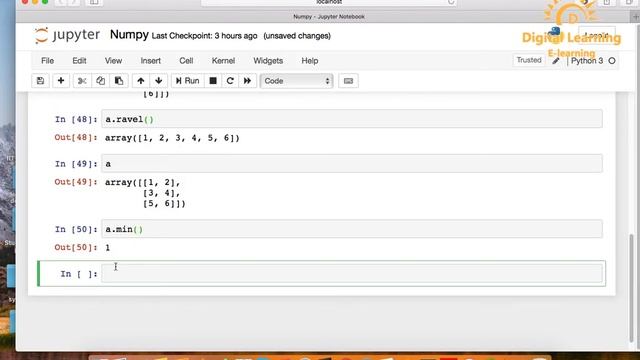Click the Trusted notebook indicator
The width and height of the screenshot is (640, 360).
click(529, 60)
